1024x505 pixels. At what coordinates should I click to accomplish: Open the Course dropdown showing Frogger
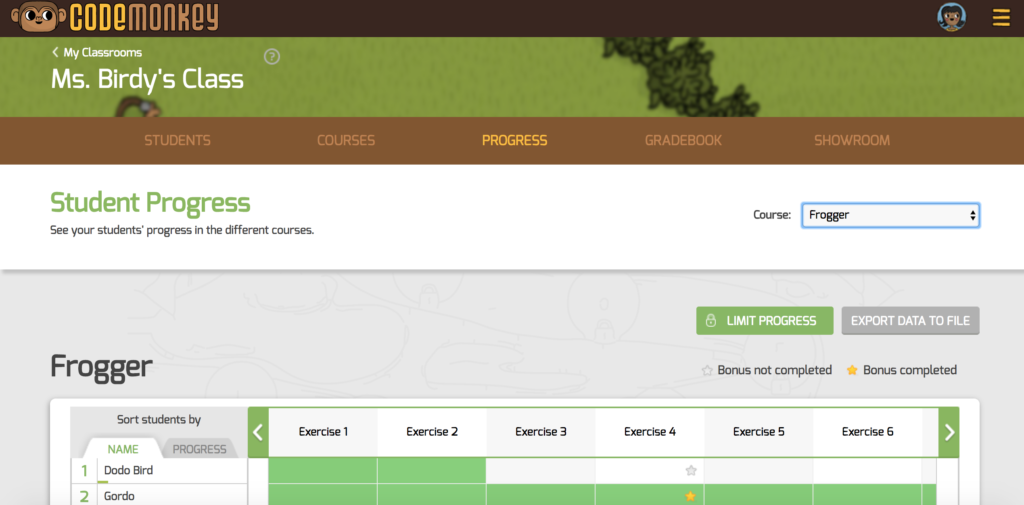pos(890,215)
